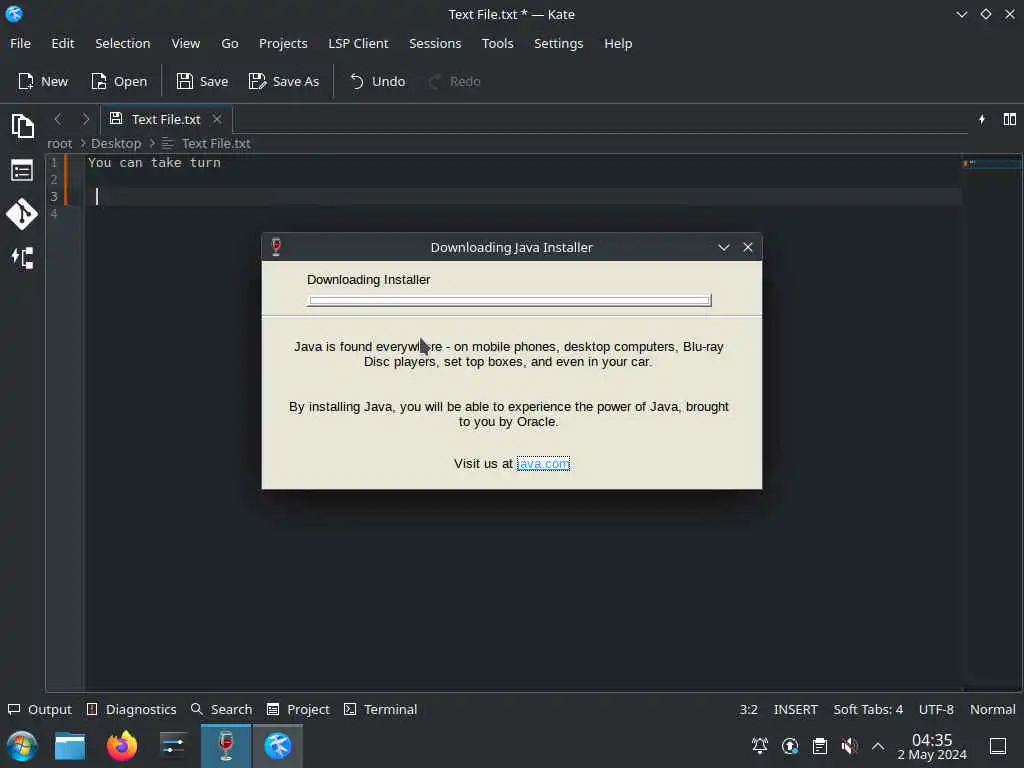The image size is (1024, 768).
Task: Open the Git sidebar icon
Action: 22,214
